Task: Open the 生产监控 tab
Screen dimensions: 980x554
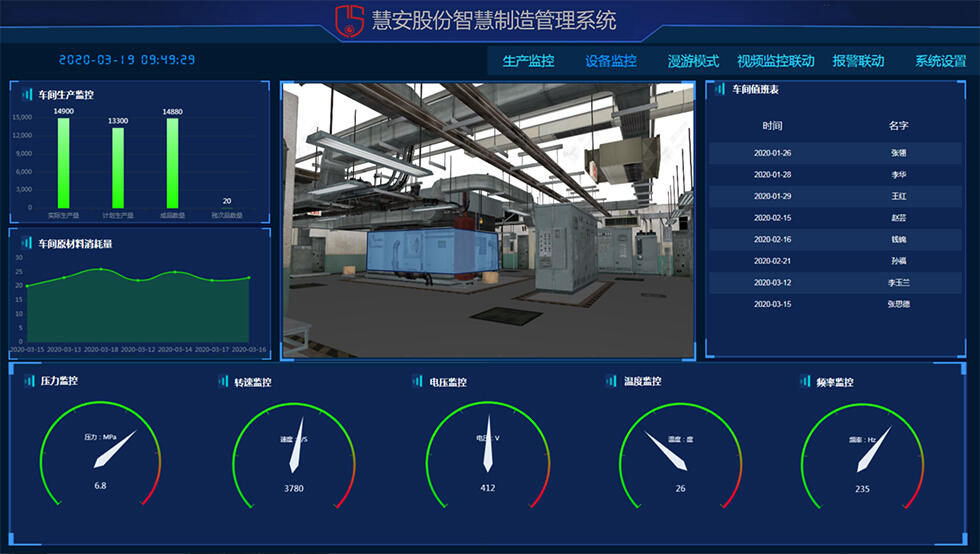Action: click(x=528, y=61)
